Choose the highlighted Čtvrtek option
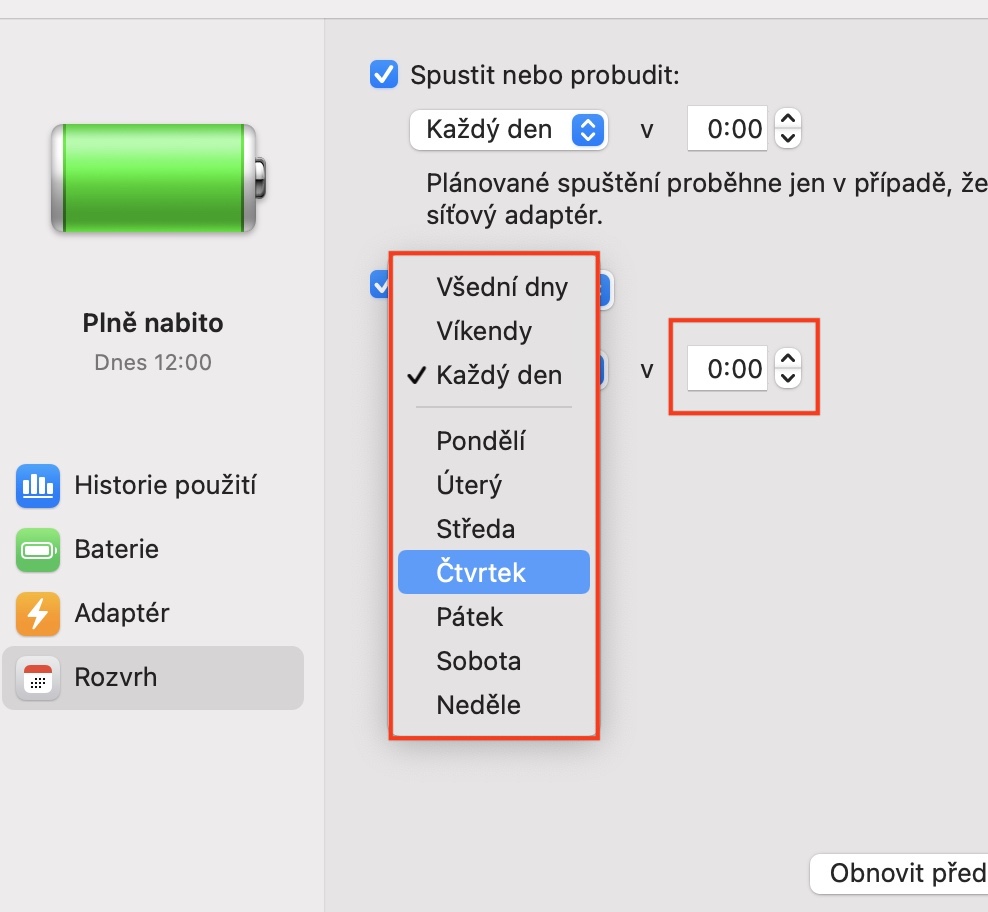Viewport: 988px width, 912px height. coord(481,574)
